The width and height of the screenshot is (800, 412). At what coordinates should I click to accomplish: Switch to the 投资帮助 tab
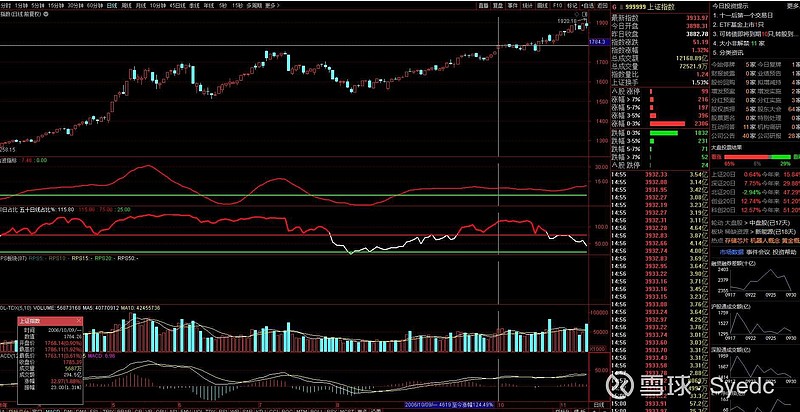point(783,252)
